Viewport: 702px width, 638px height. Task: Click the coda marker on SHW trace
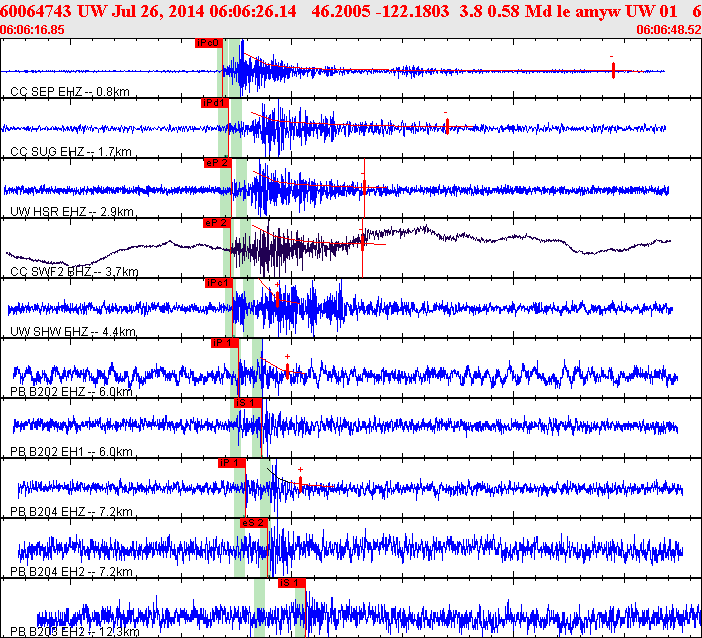(278, 299)
